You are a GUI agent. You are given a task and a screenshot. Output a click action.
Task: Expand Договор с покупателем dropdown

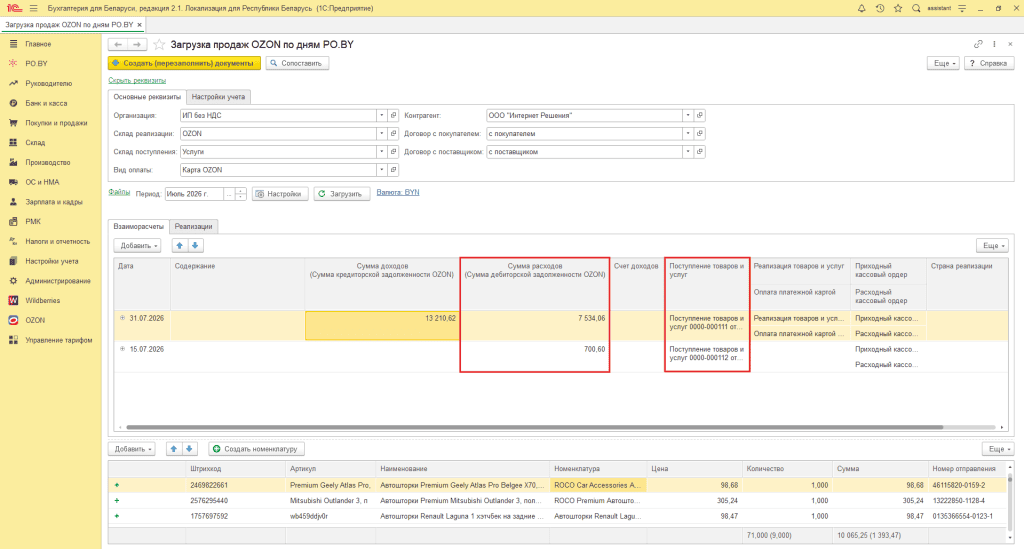(688, 134)
